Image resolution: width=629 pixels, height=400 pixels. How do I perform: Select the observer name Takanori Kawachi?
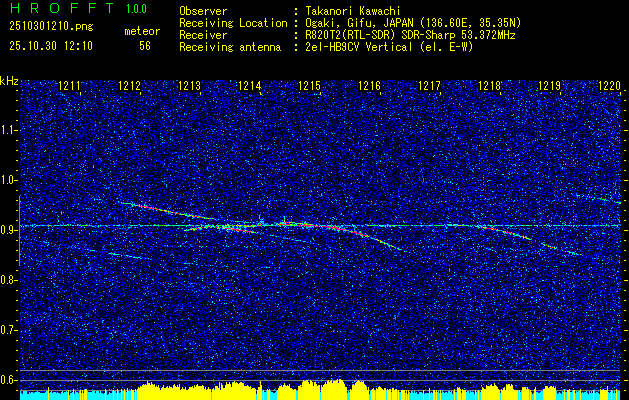351,11
